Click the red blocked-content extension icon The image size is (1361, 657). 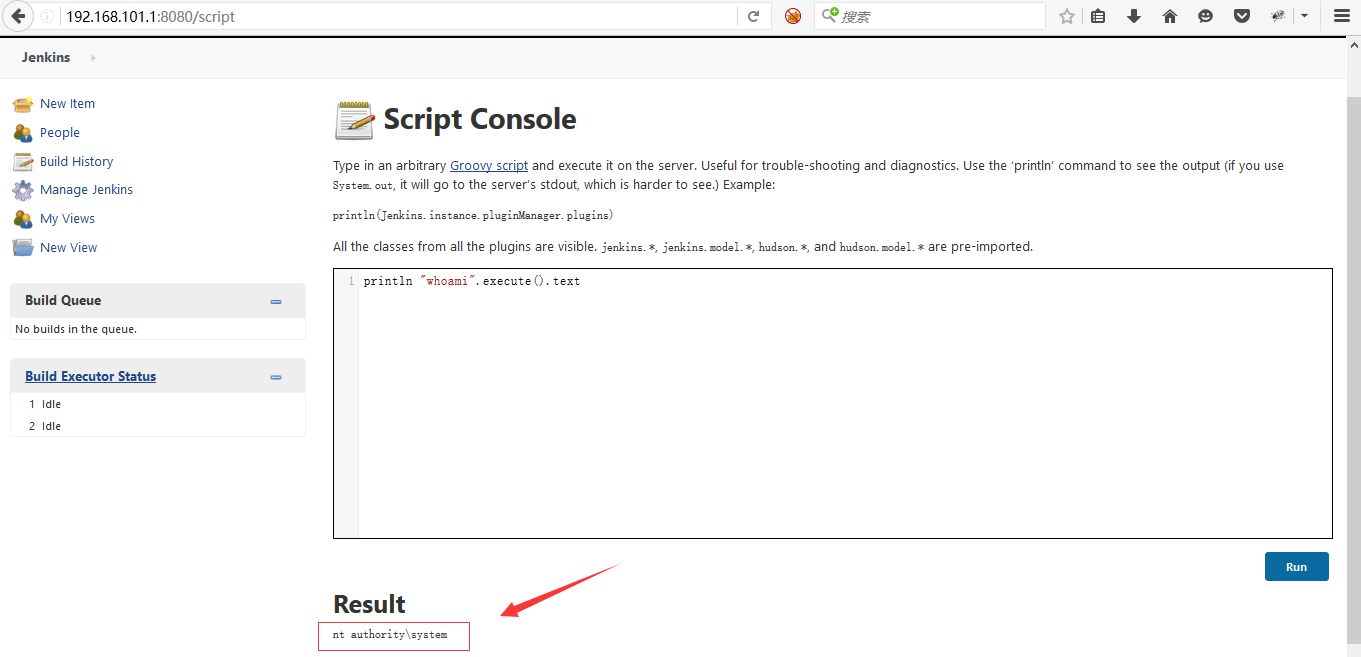(793, 16)
